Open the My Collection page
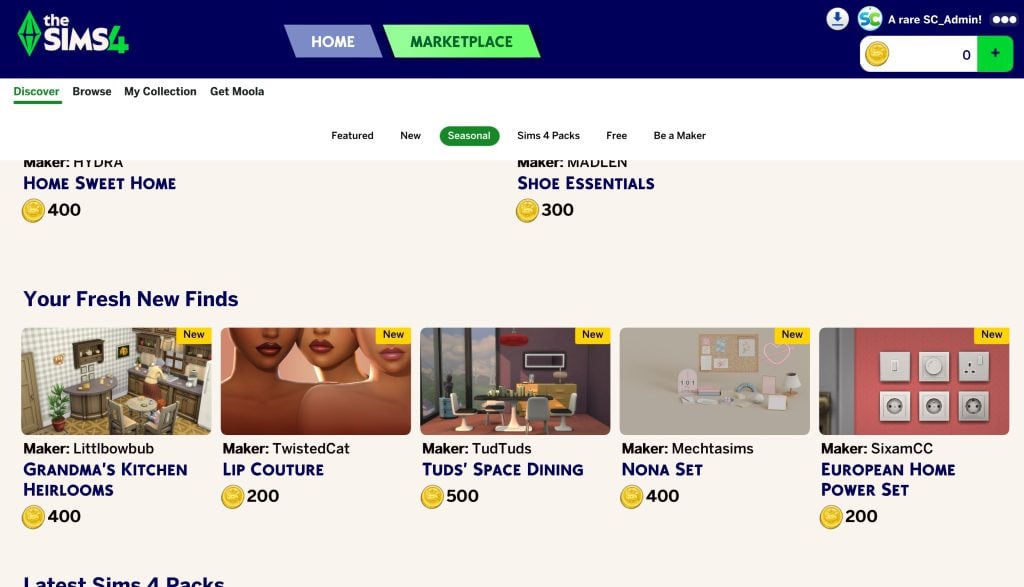Screen dimensions: 1024x587 pos(160,91)
